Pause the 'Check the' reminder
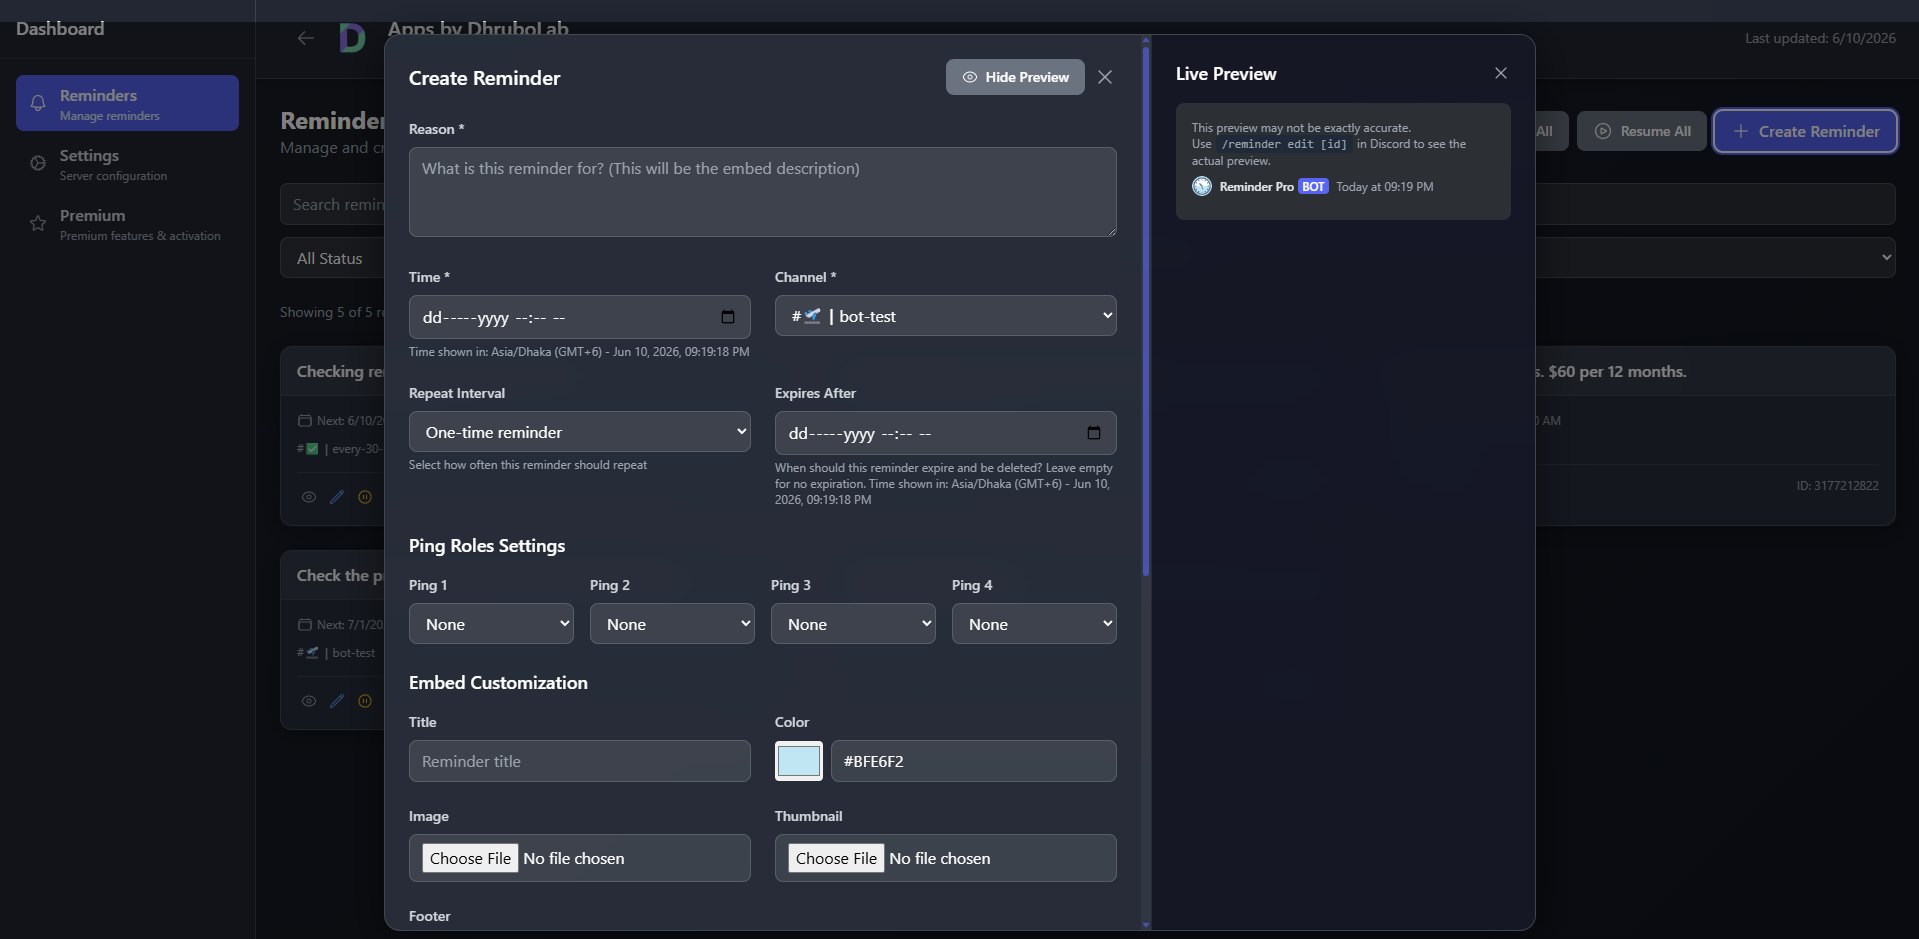This screenshot has height=939, width=1919. 365,701
